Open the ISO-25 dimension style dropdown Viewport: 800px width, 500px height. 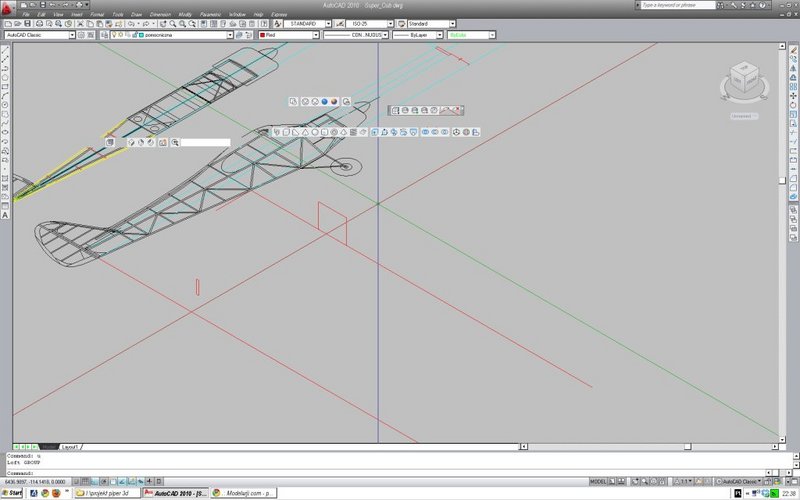[390, 23]
